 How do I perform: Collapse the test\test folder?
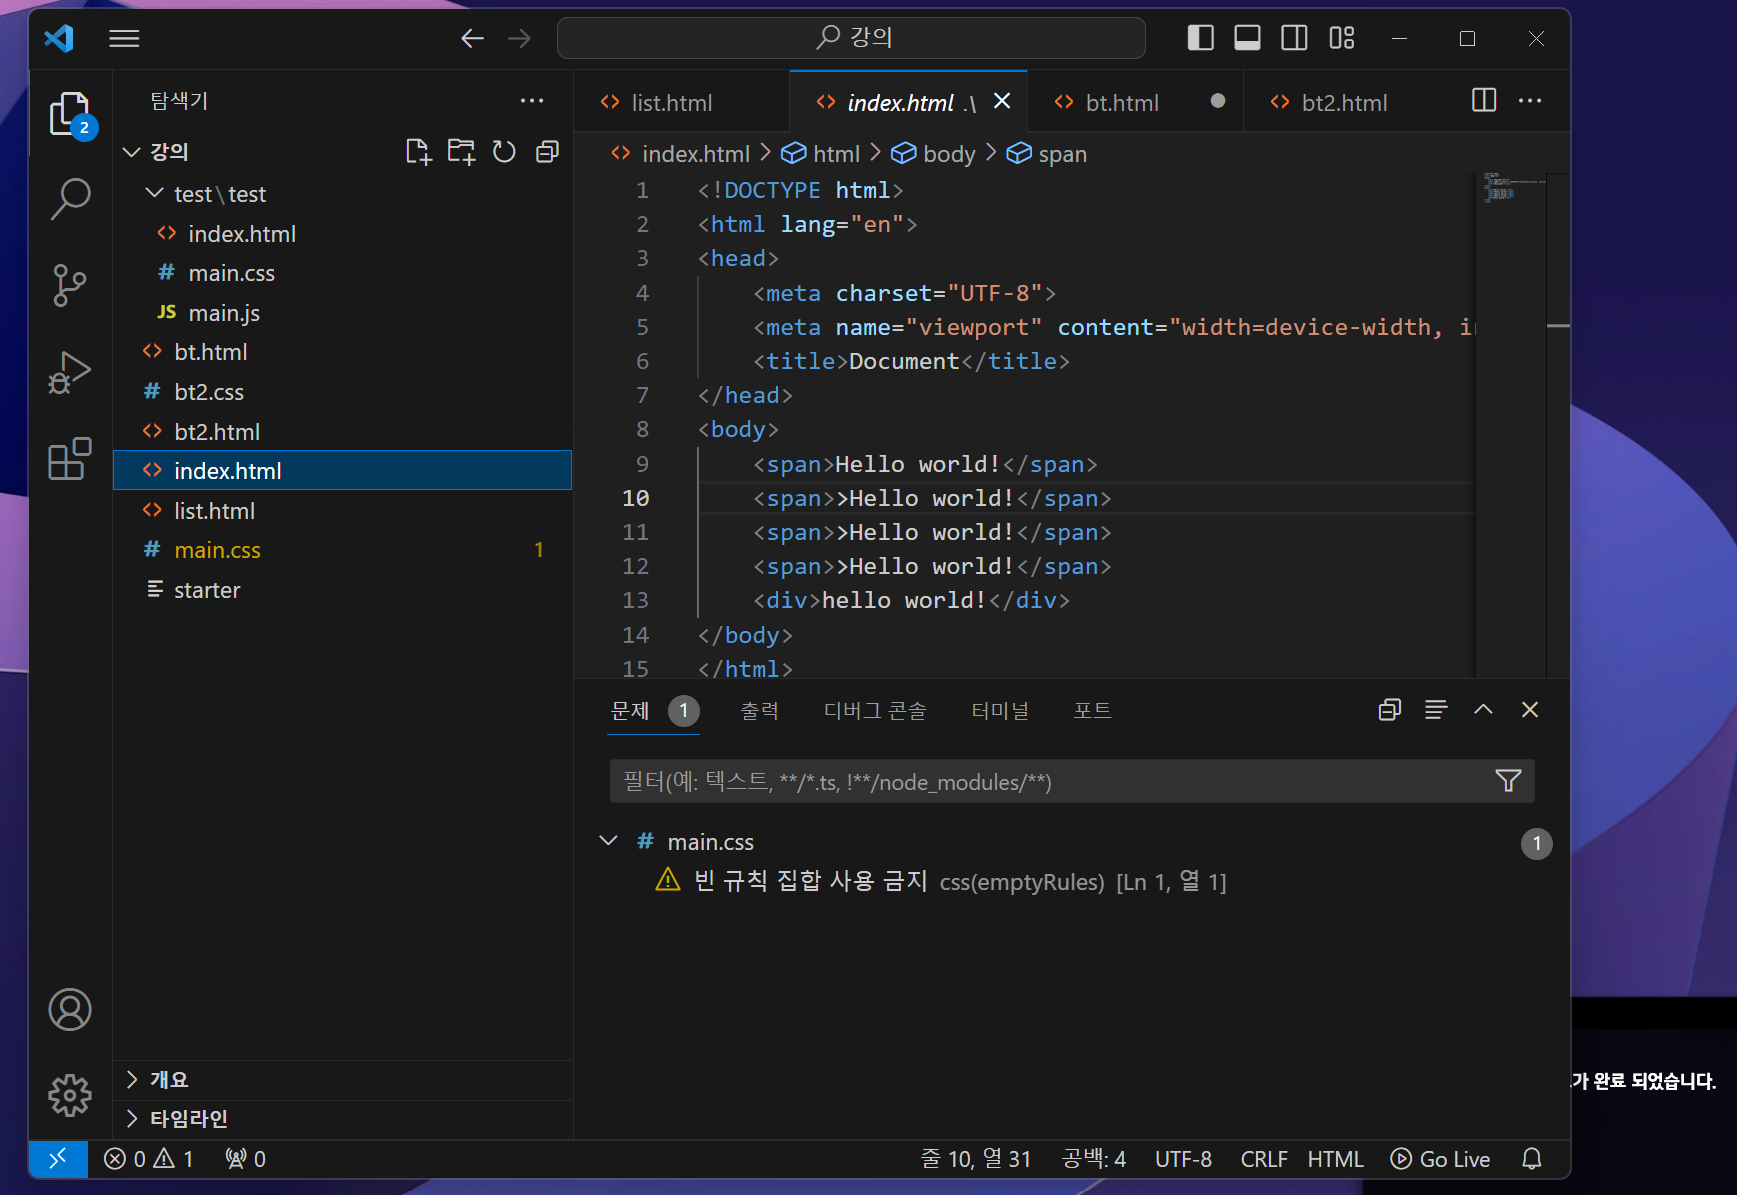pyautogui.click(x=154, y=193)
